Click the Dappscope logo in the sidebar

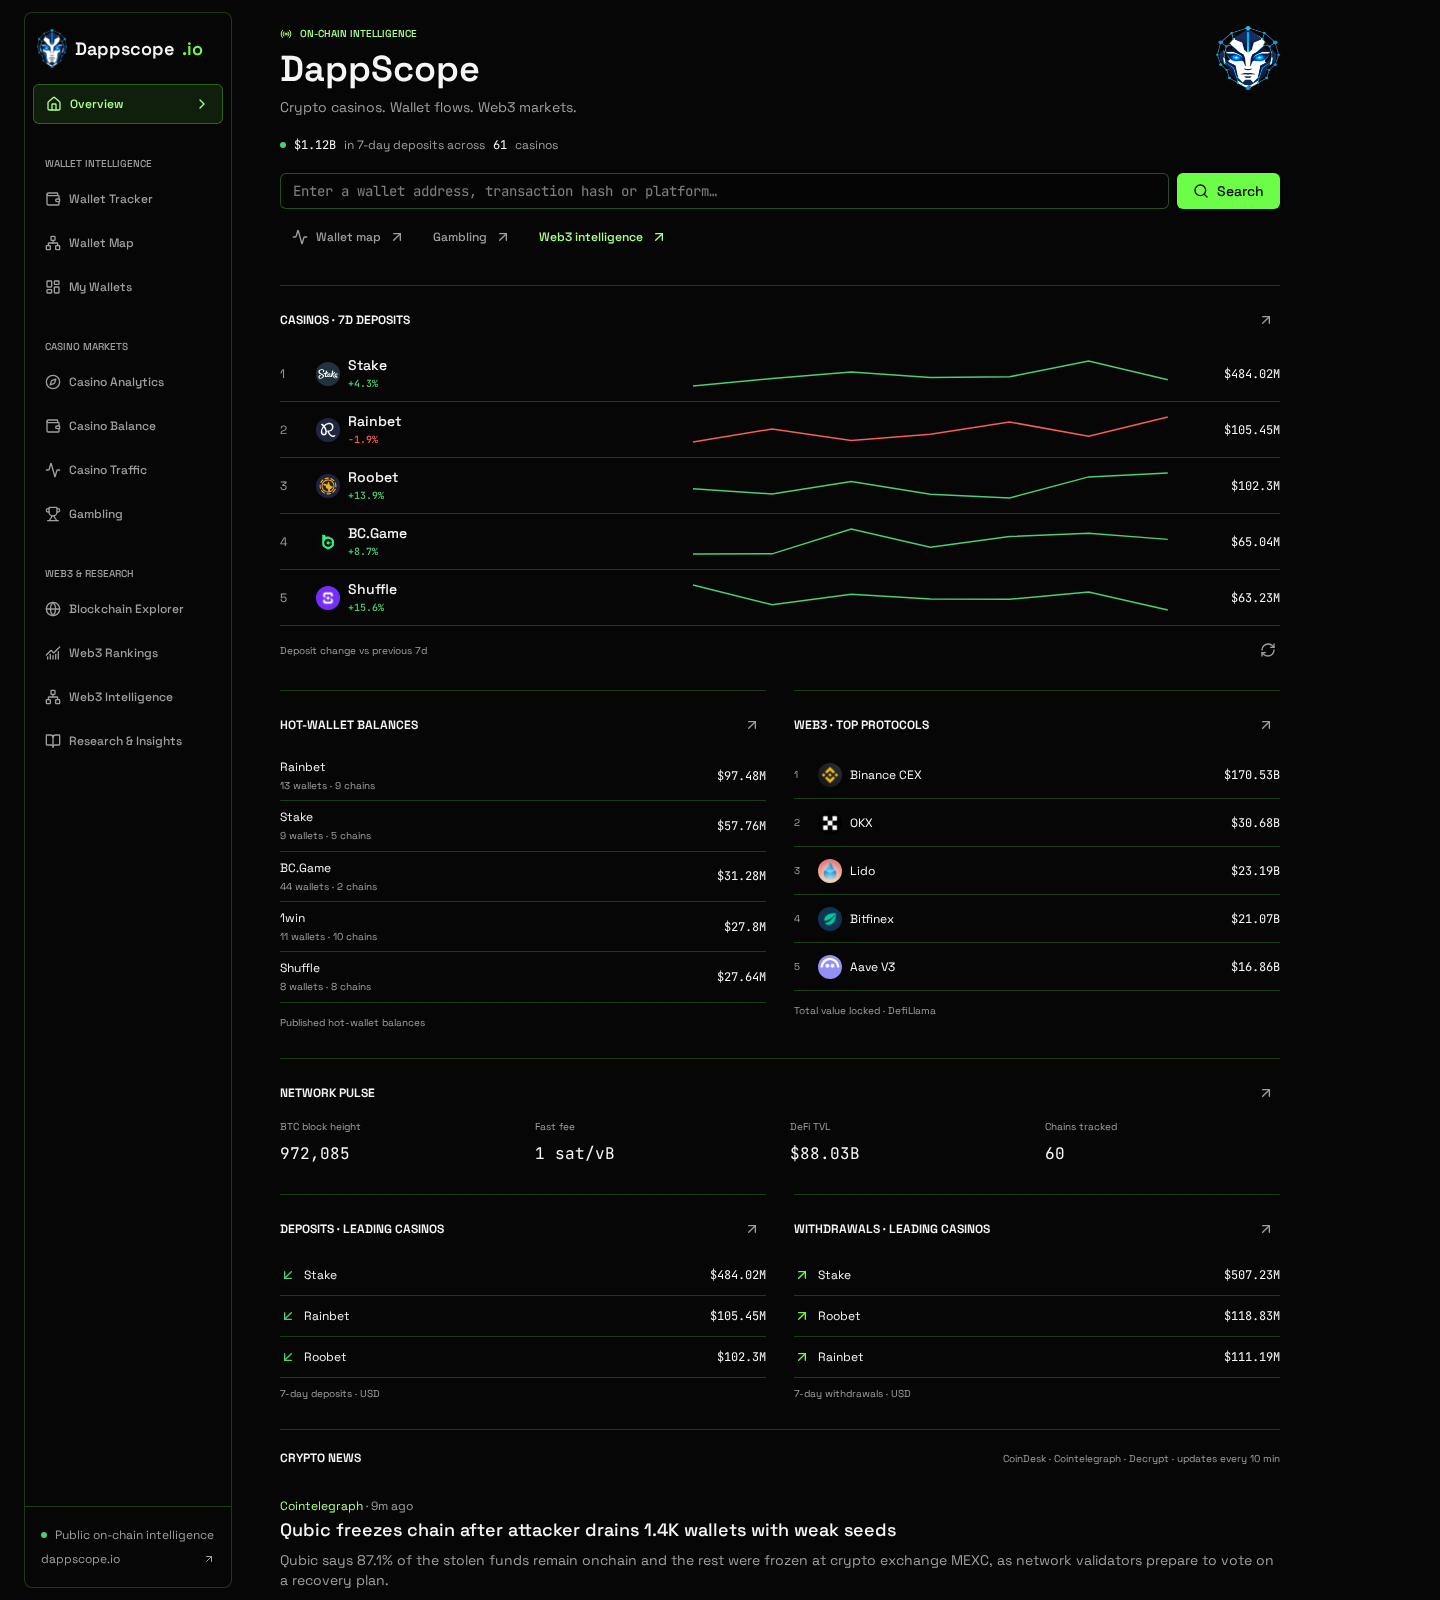click(52, 48)
